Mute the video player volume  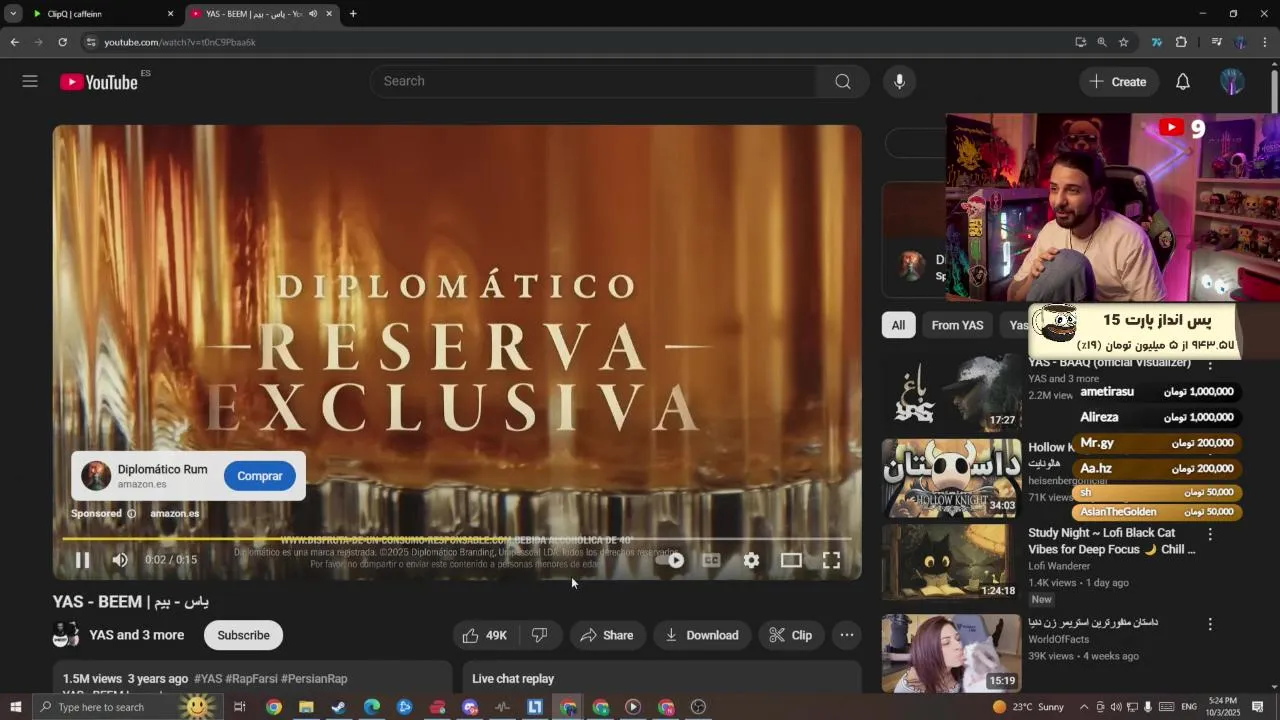point(120,560)
